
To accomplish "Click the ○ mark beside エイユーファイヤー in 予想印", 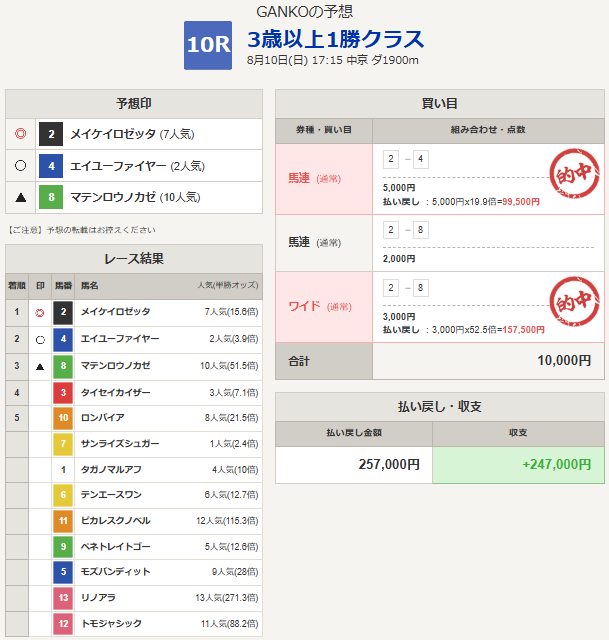I will coord(20,165).
